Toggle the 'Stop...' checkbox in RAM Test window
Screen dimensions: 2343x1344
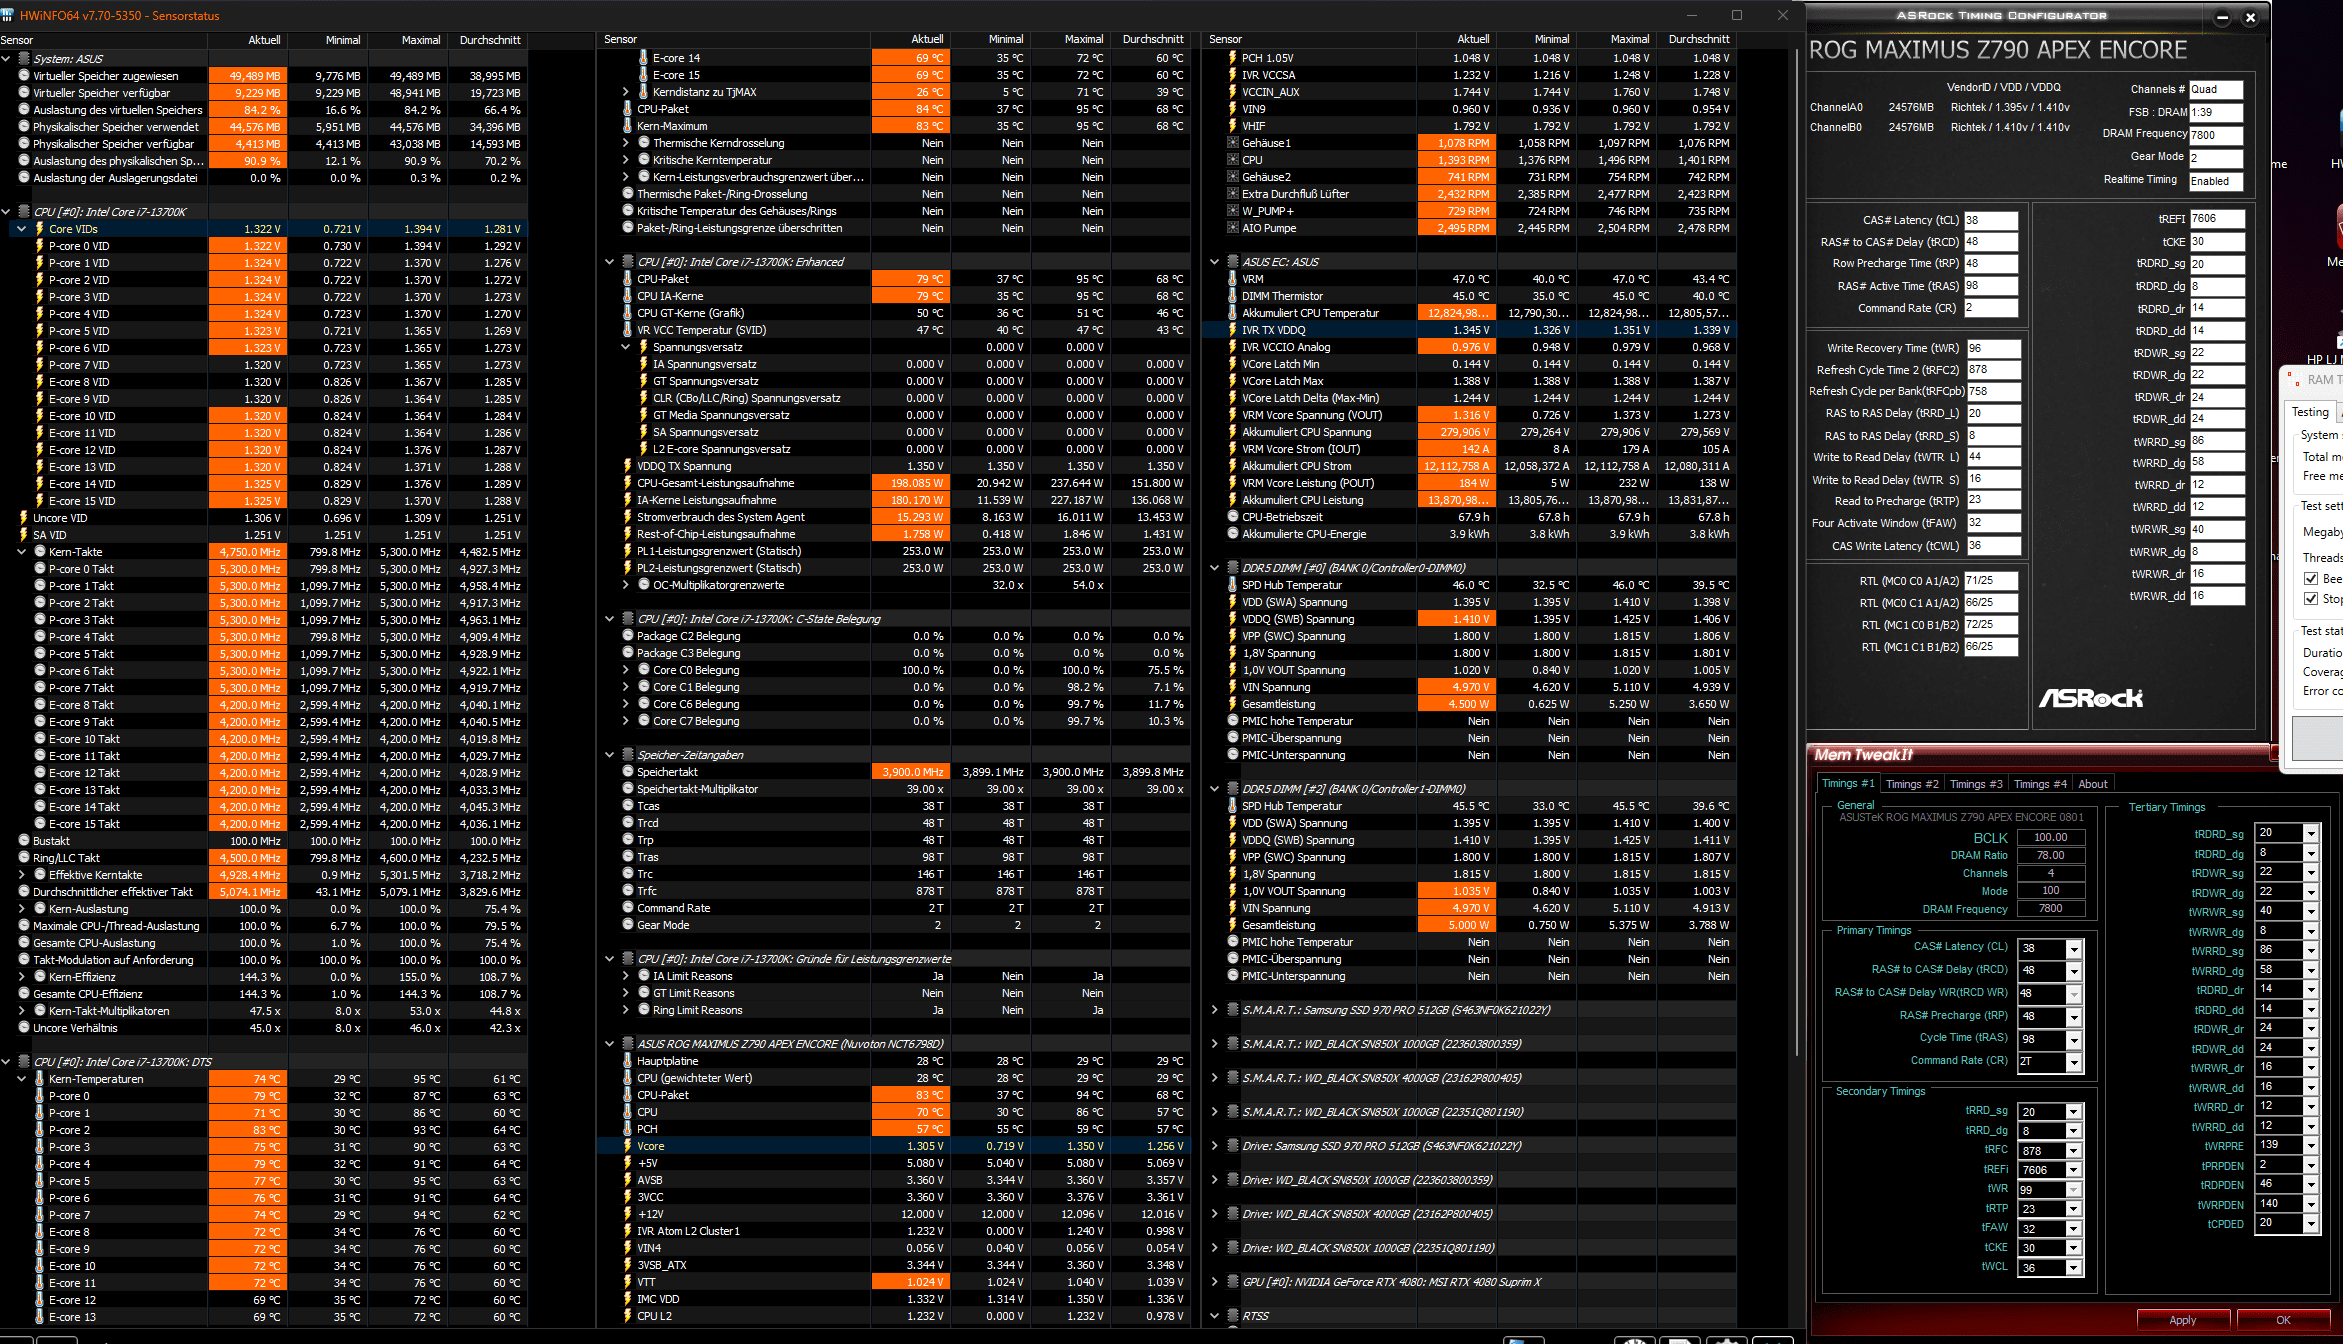point(2311,599)
